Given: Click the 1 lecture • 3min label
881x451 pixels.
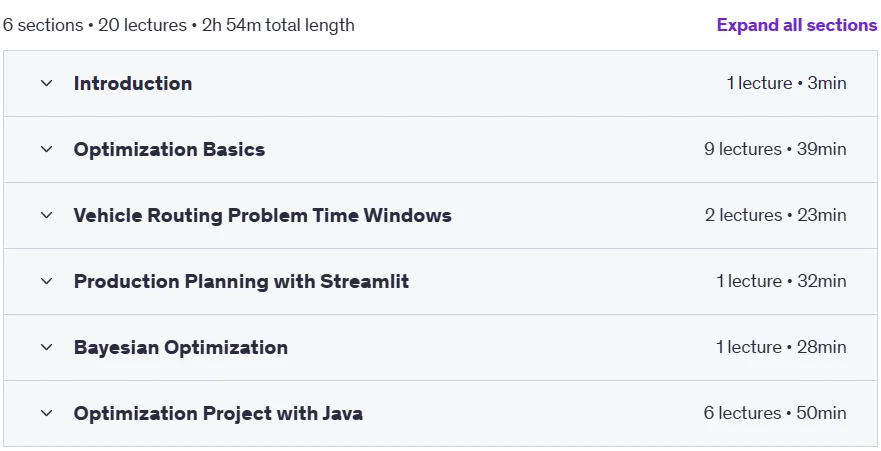Looking at the screenshot, I should click(786, 83).
